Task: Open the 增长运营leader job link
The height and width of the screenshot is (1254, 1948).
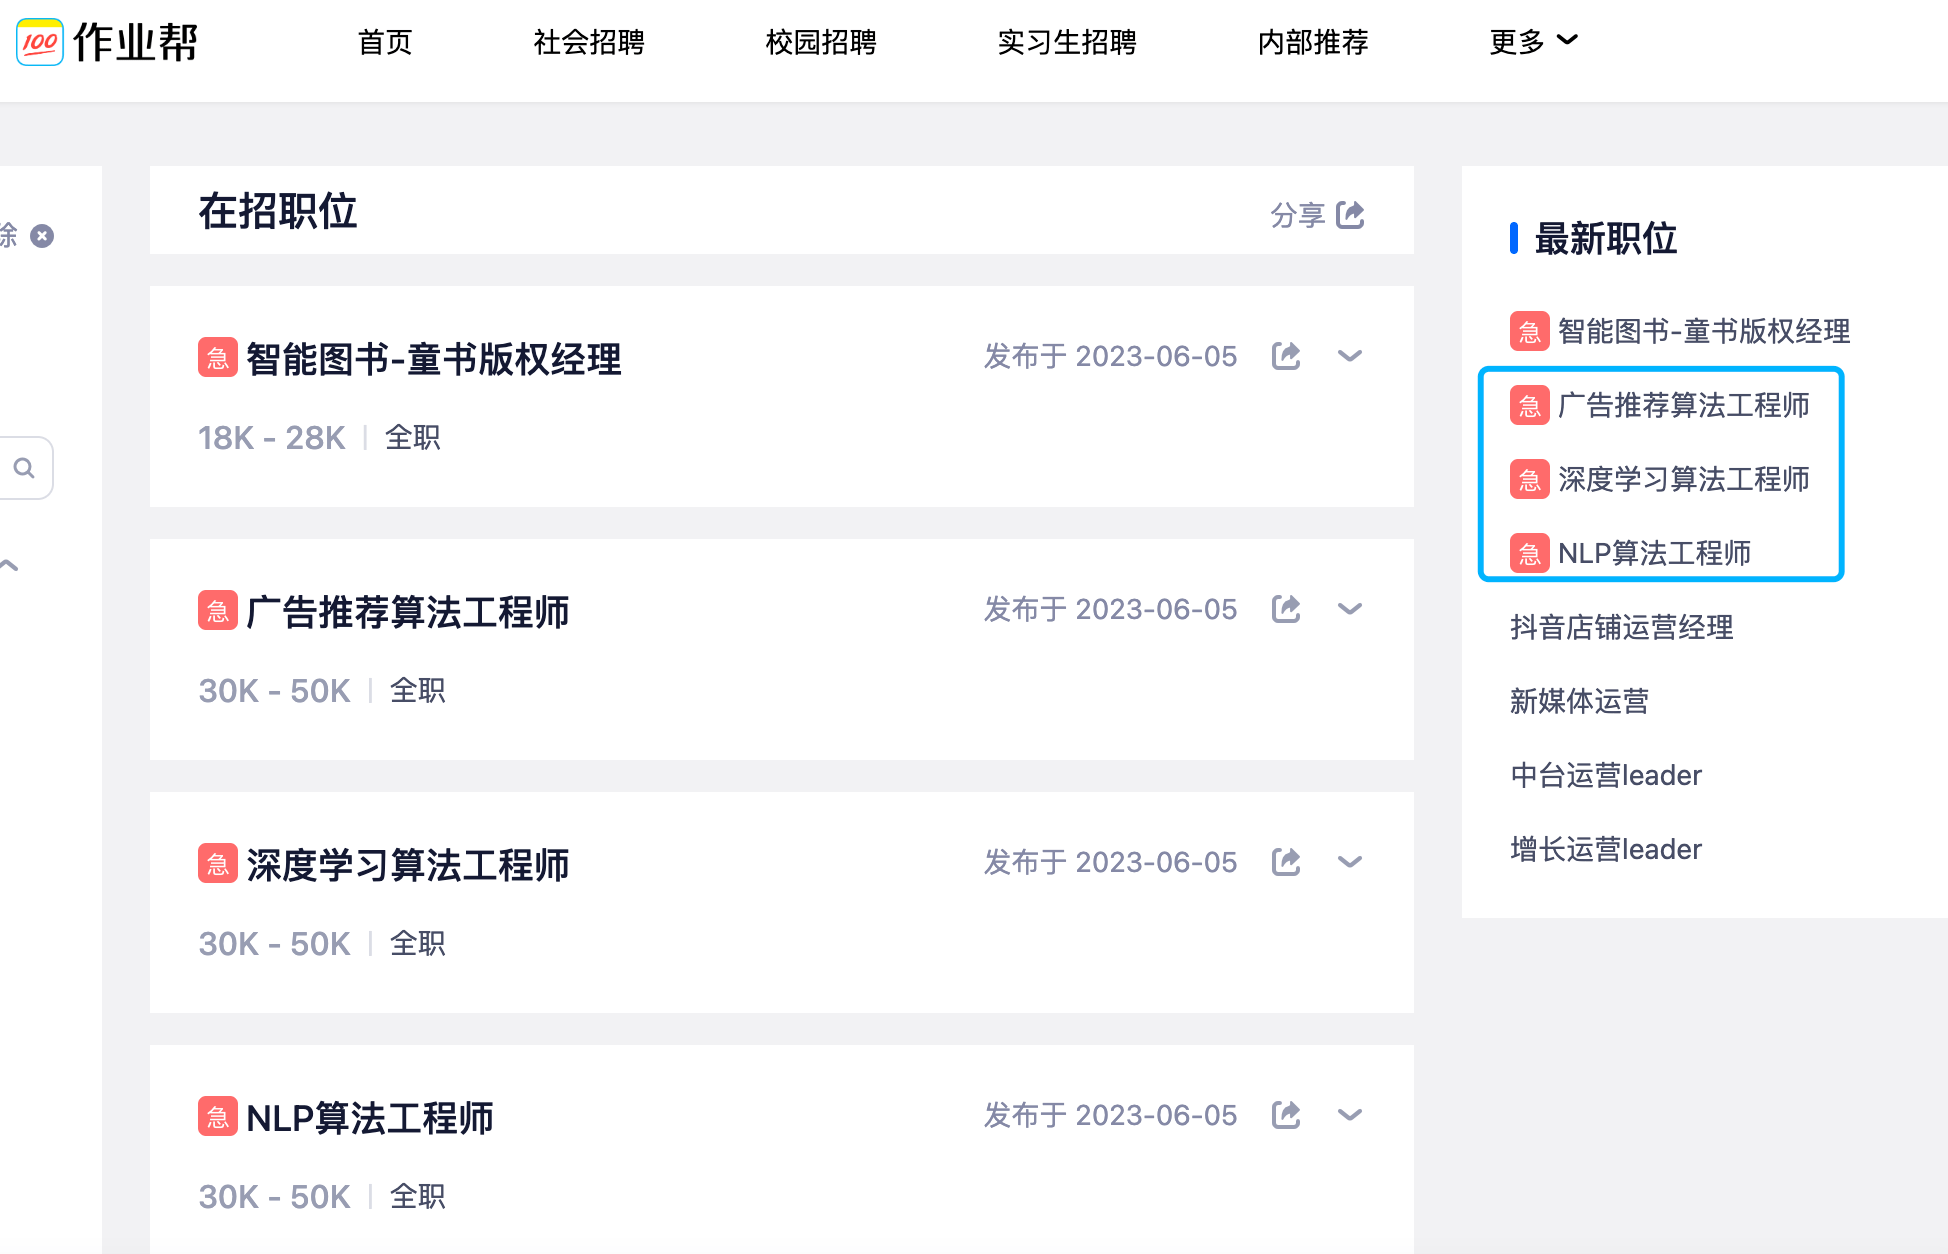Action: (1606, 848)
